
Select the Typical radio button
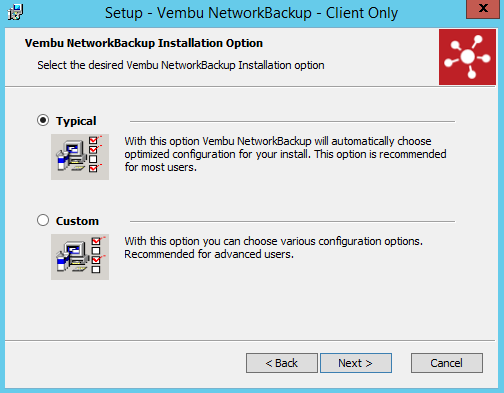click(43, 120)
